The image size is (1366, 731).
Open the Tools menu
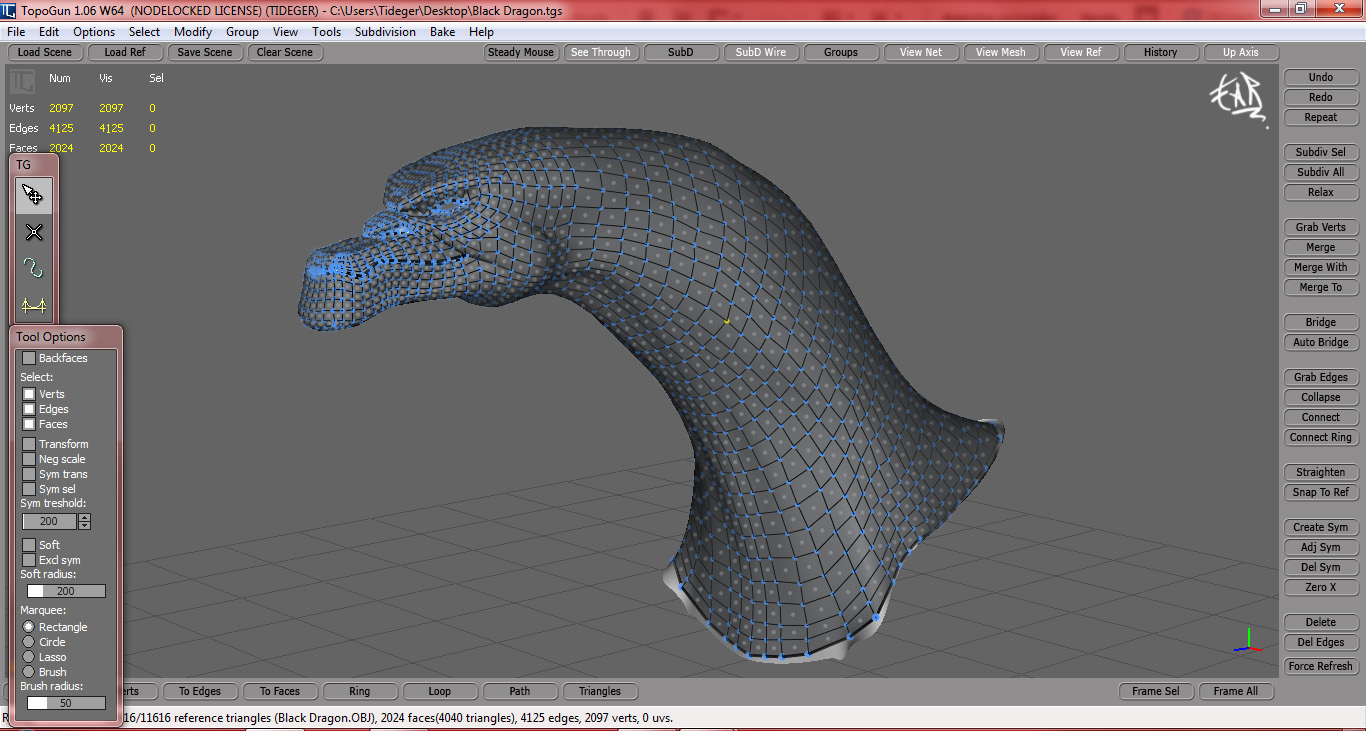click(326, 32)
